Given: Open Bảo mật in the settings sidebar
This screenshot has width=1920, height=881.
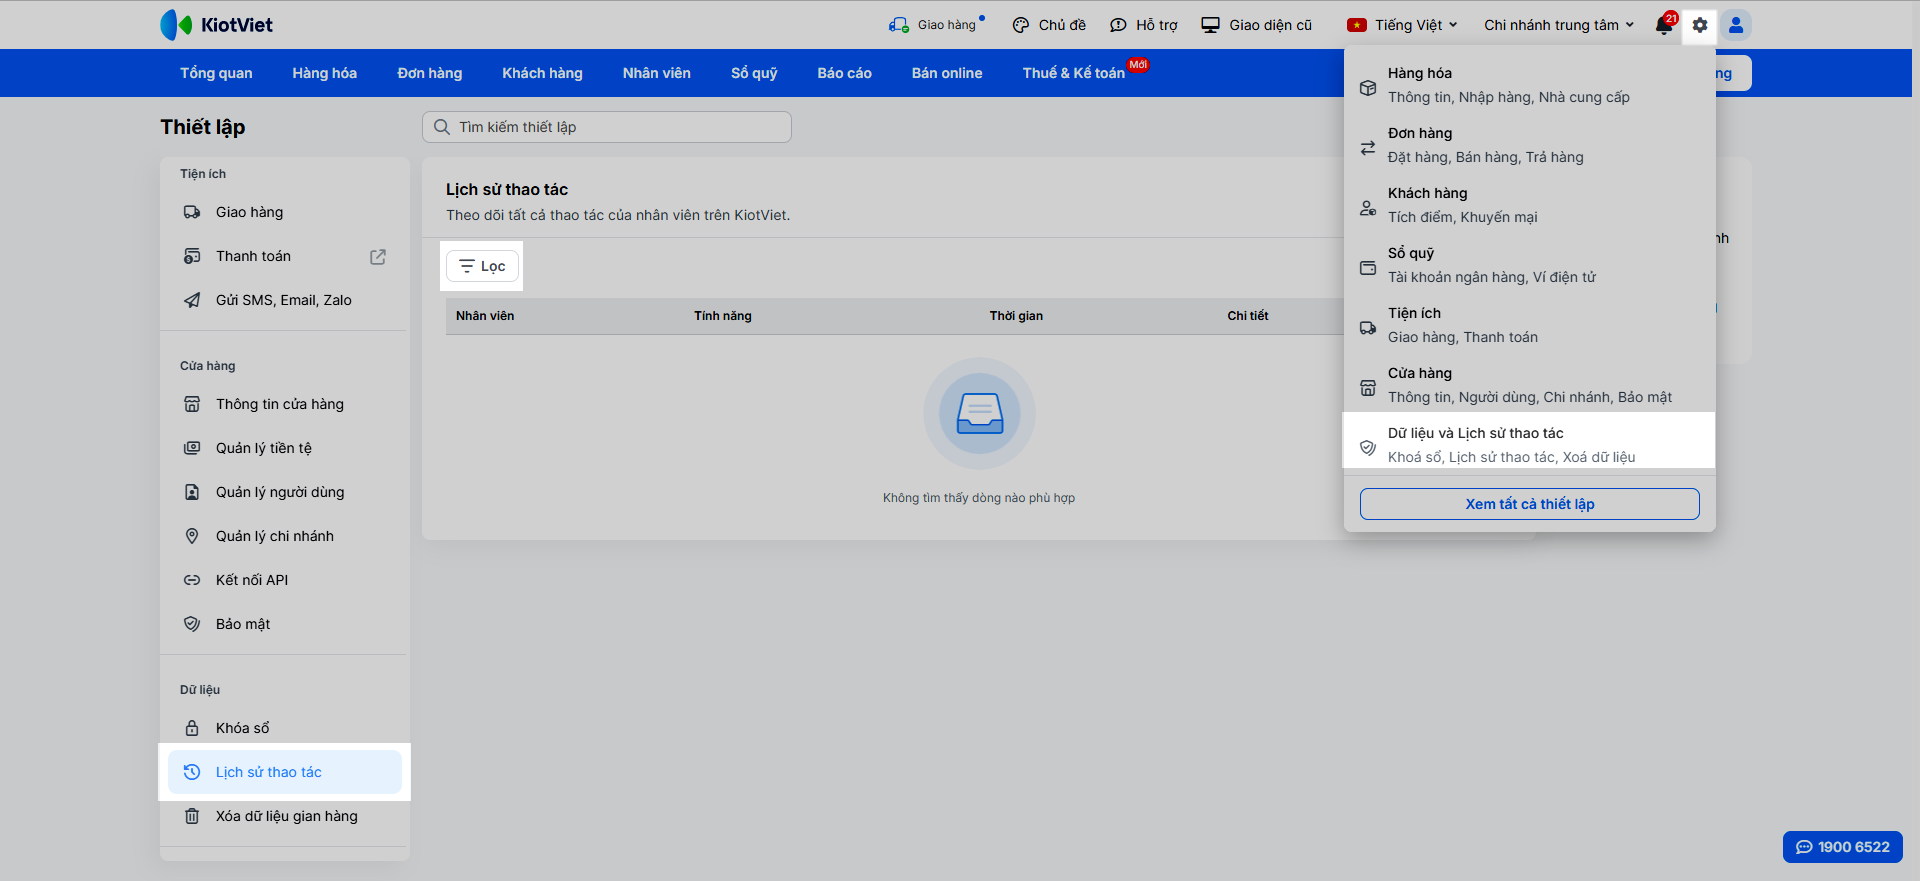Looking at the screenshot, I should pyautogui.click(x=285, y=624).
